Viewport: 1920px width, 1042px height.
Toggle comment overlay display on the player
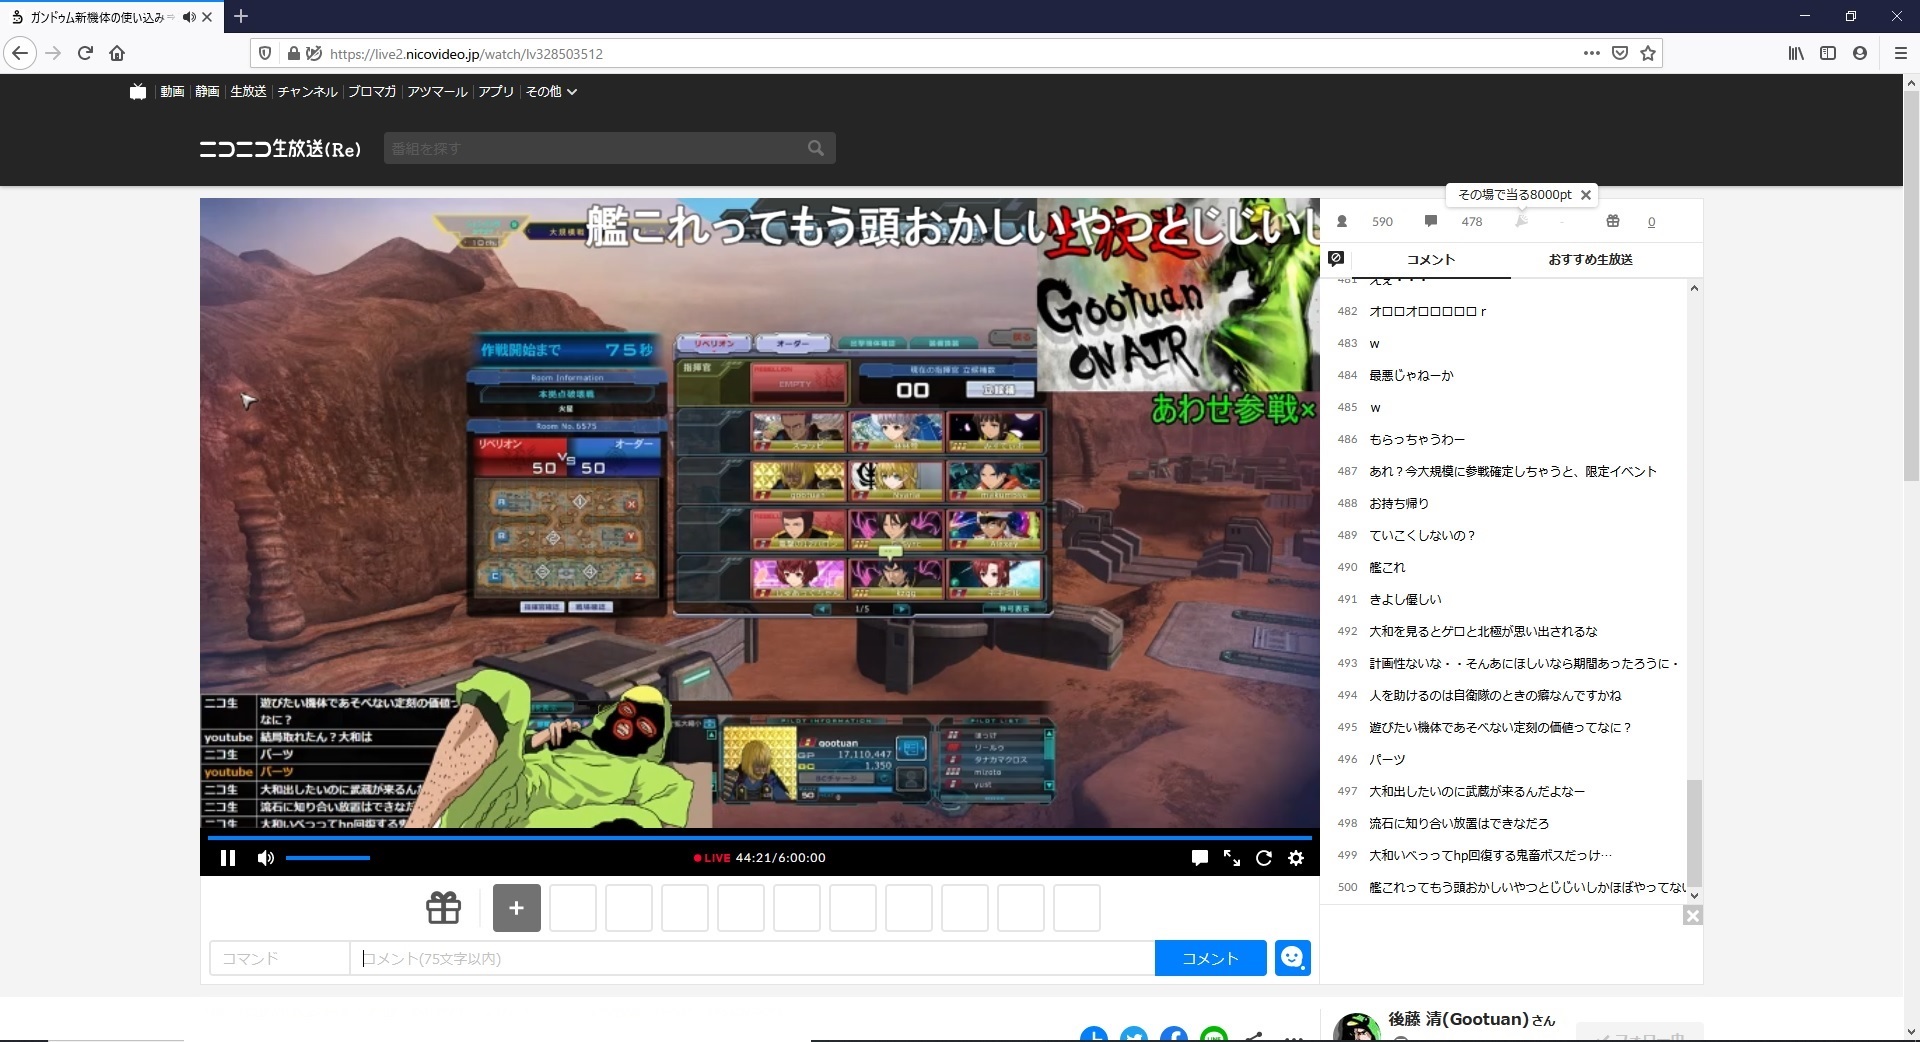tap(1200, 858)
